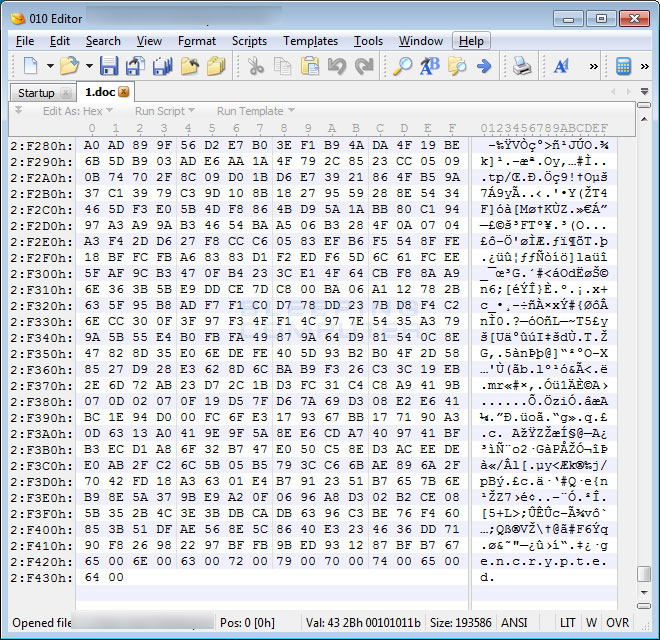Click ANSI character set in status bar

click(514, 622)
